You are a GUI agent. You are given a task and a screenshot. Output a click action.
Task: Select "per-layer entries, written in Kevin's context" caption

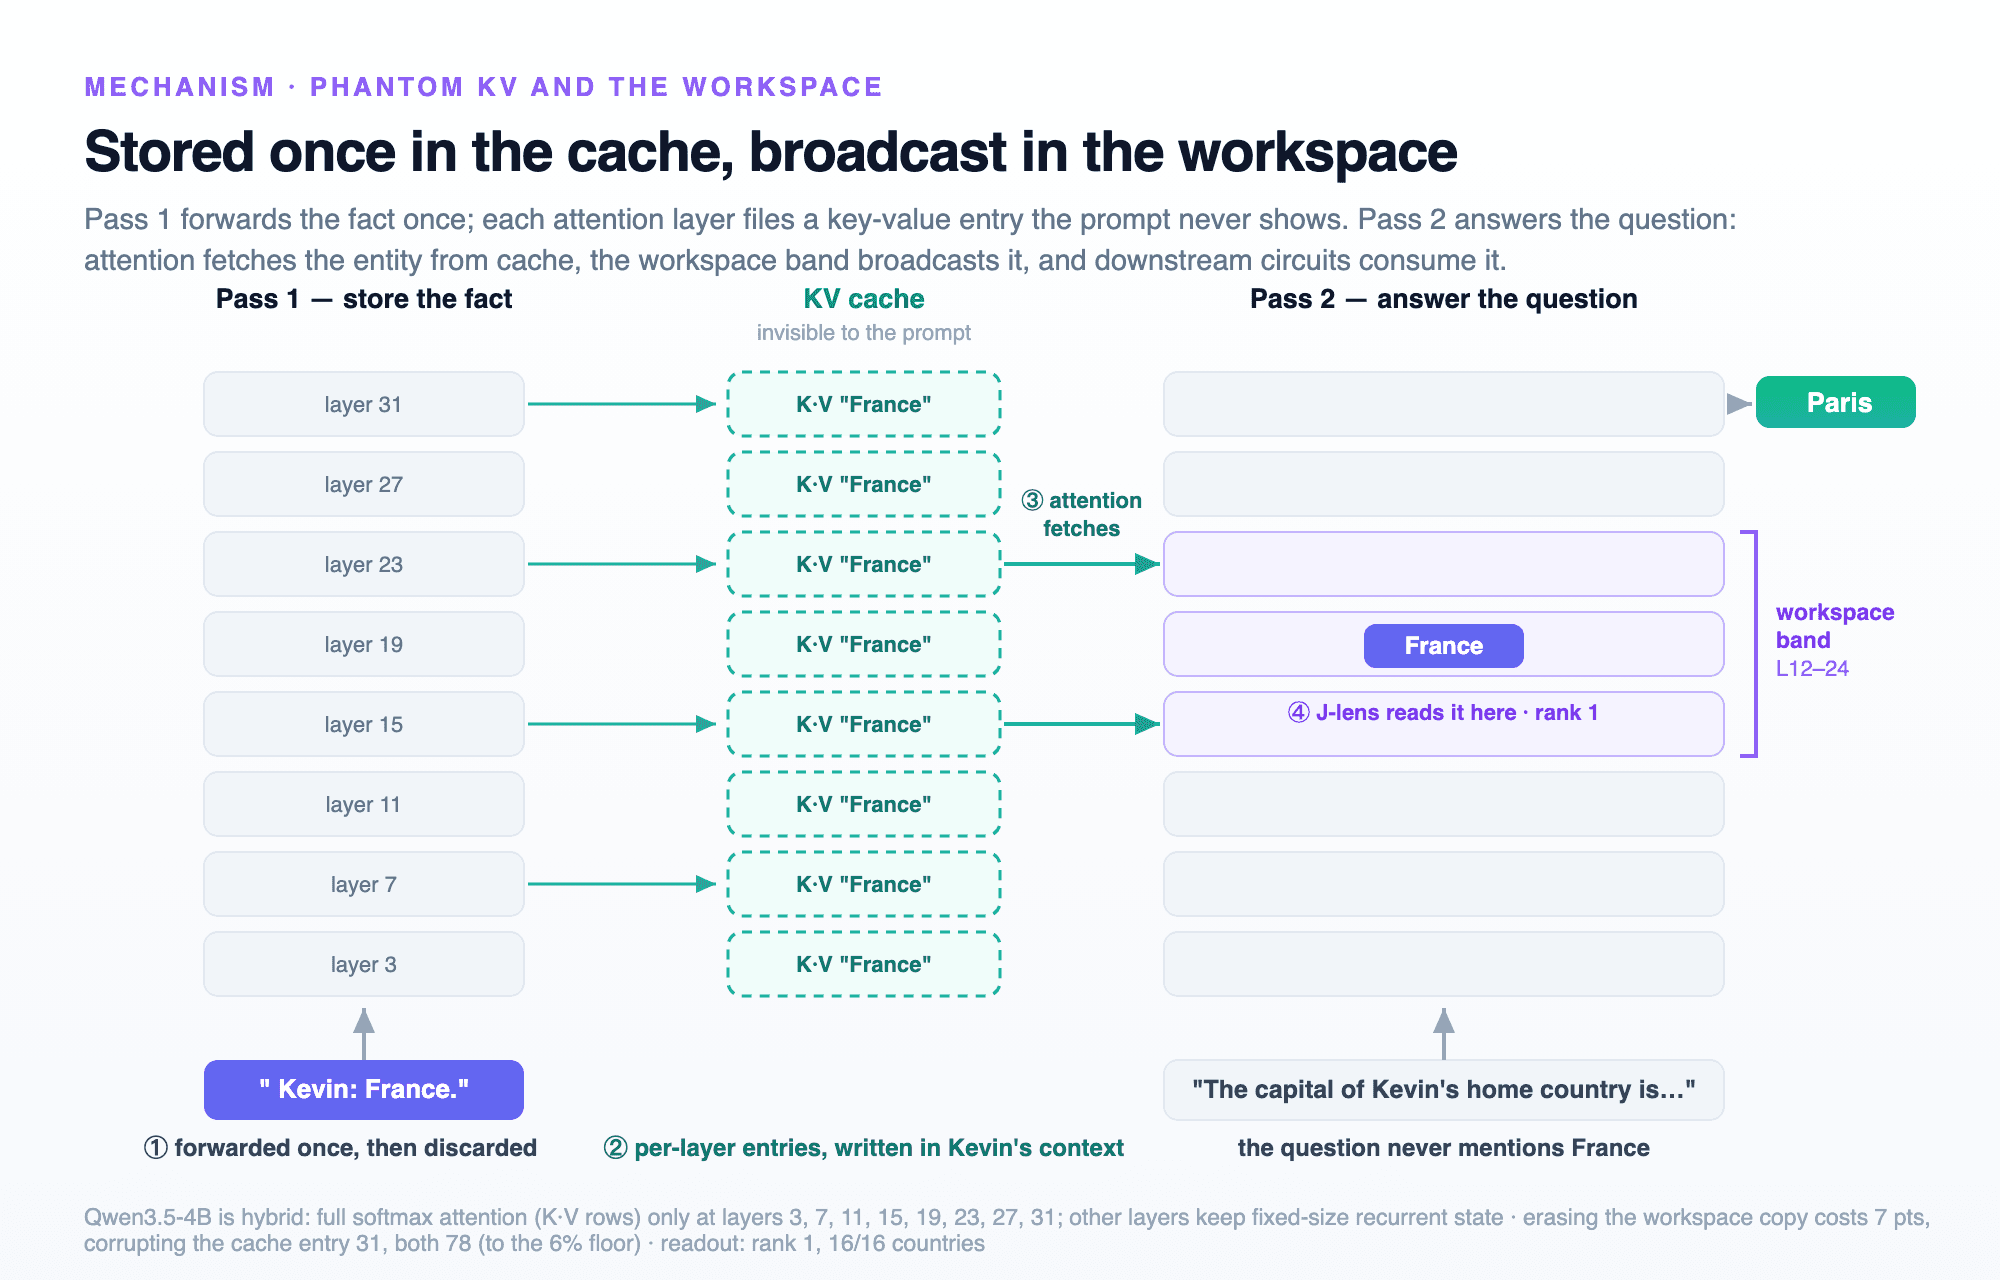click(864, 1147)
